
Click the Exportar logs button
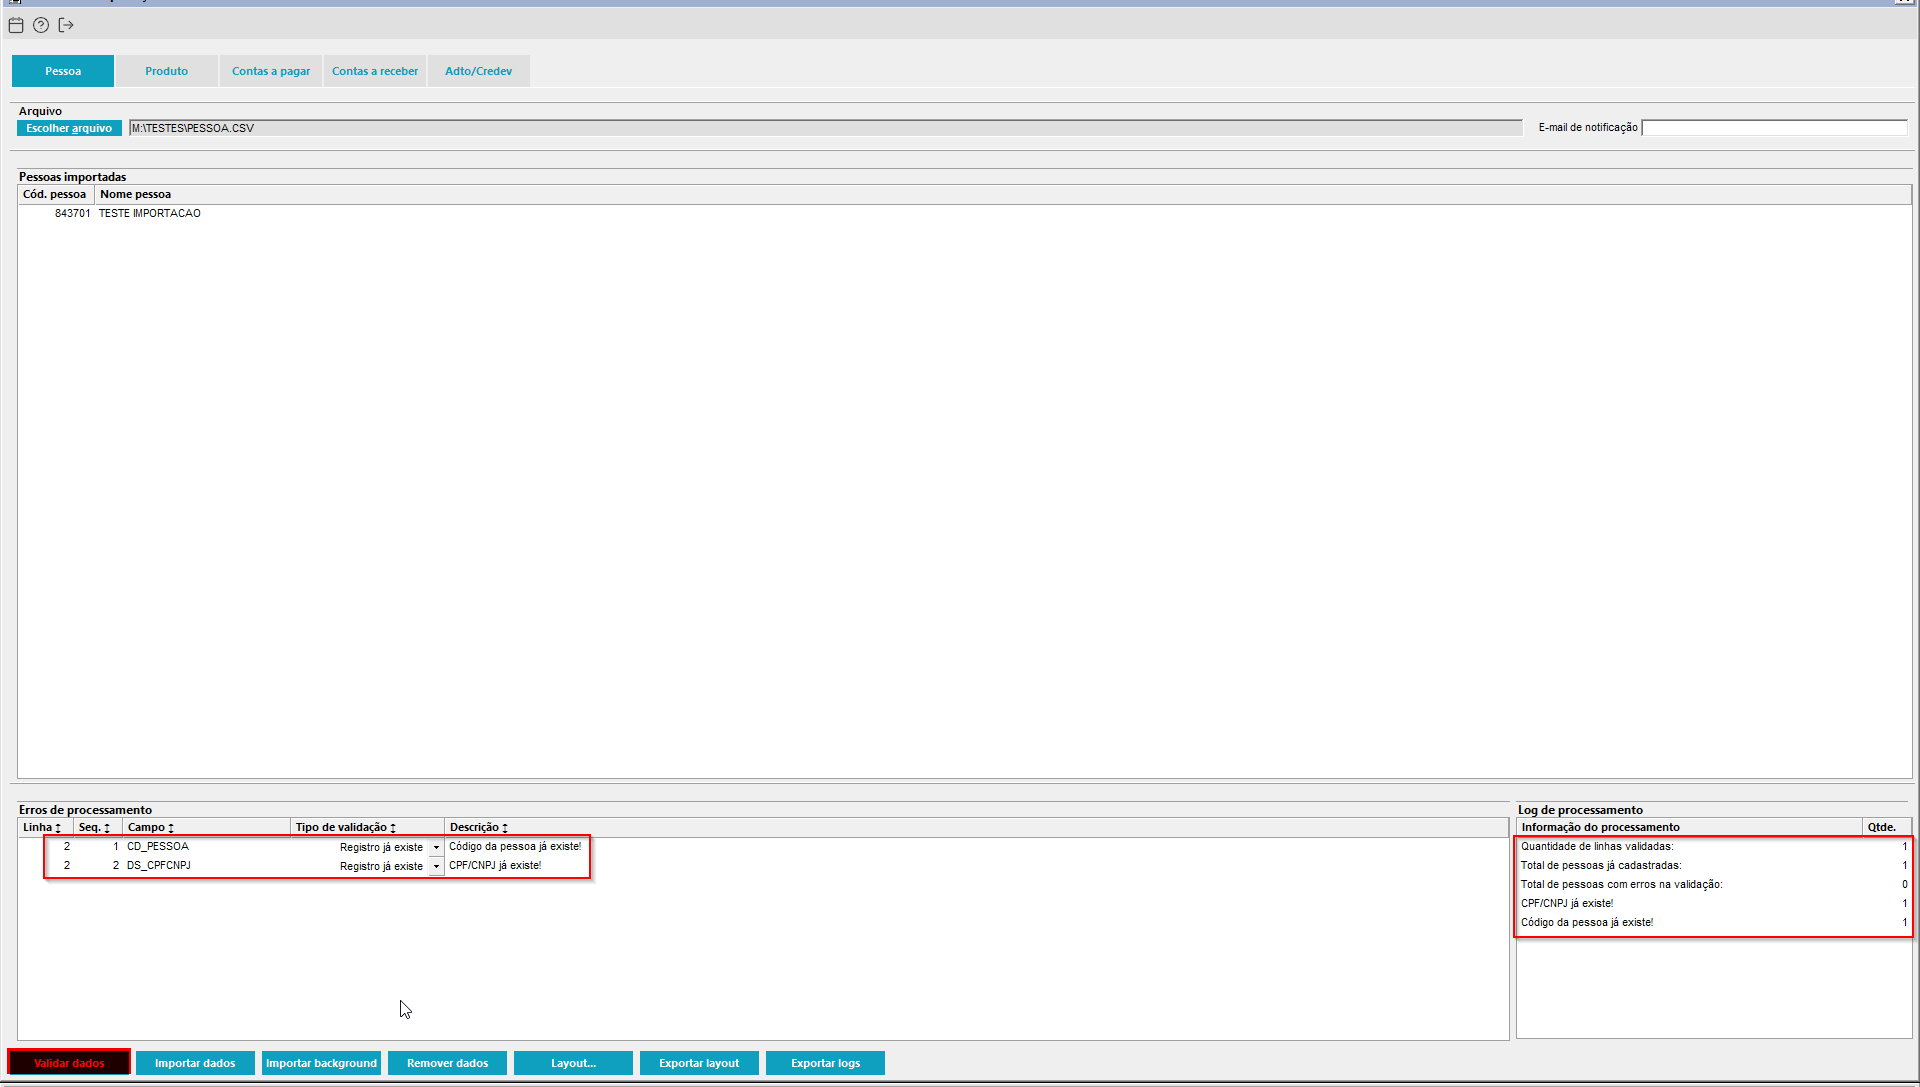[825, 1063]
